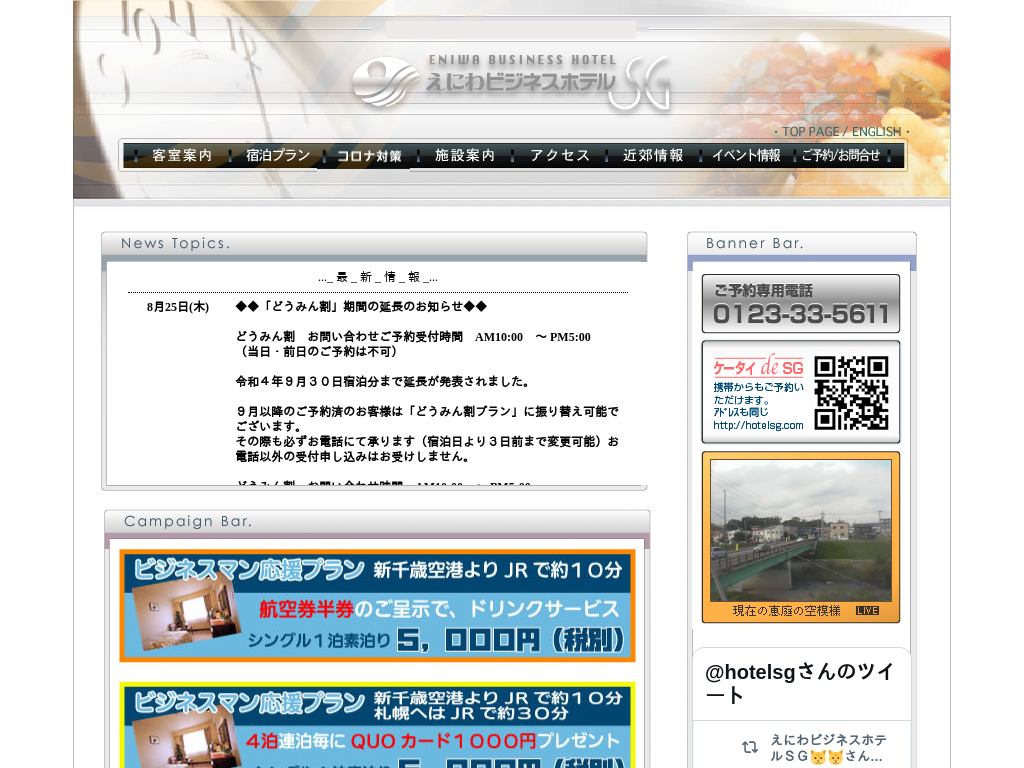
Task: Click the text 令和４年９月３０日宿泊分まで延長が発表されました
Action: (382, 382)
